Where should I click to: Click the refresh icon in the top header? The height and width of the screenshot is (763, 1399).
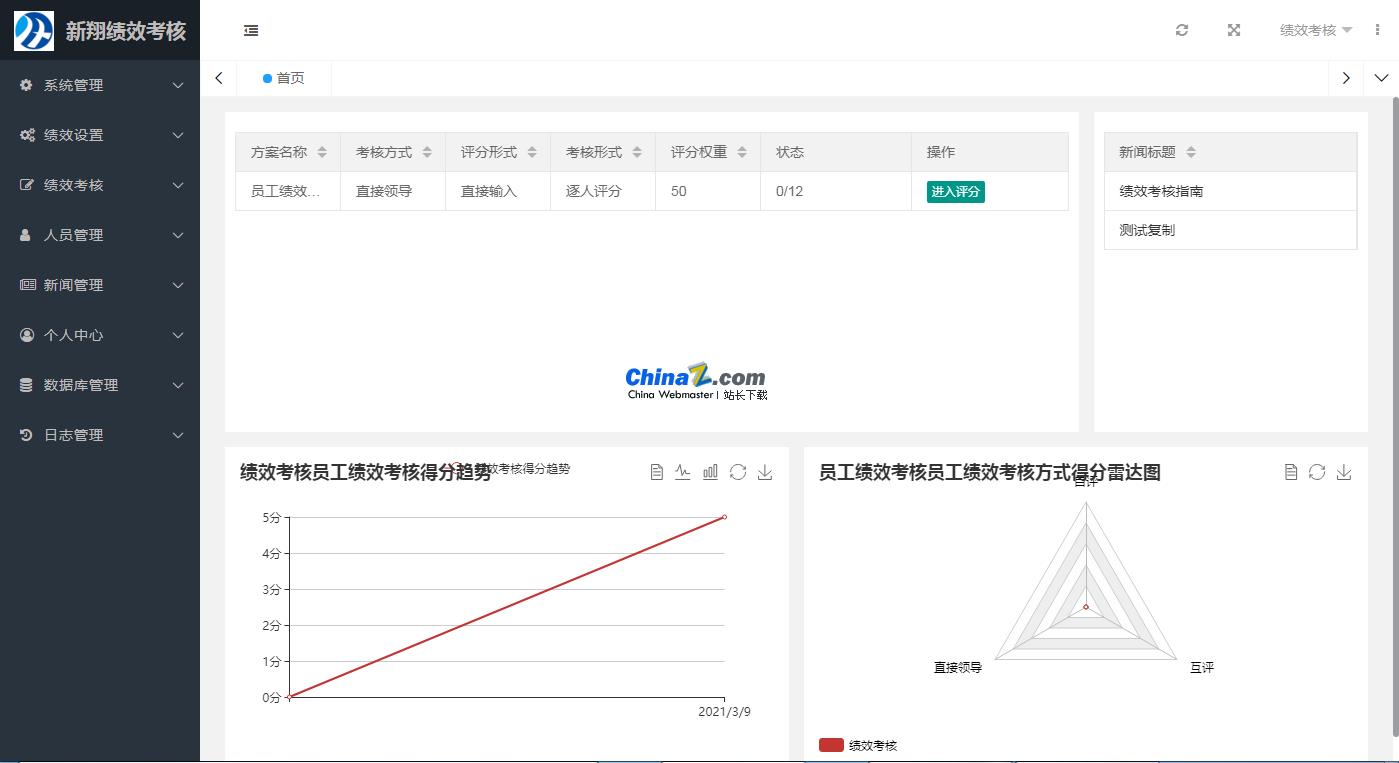pyautogui.click(x=1182, y=30)
